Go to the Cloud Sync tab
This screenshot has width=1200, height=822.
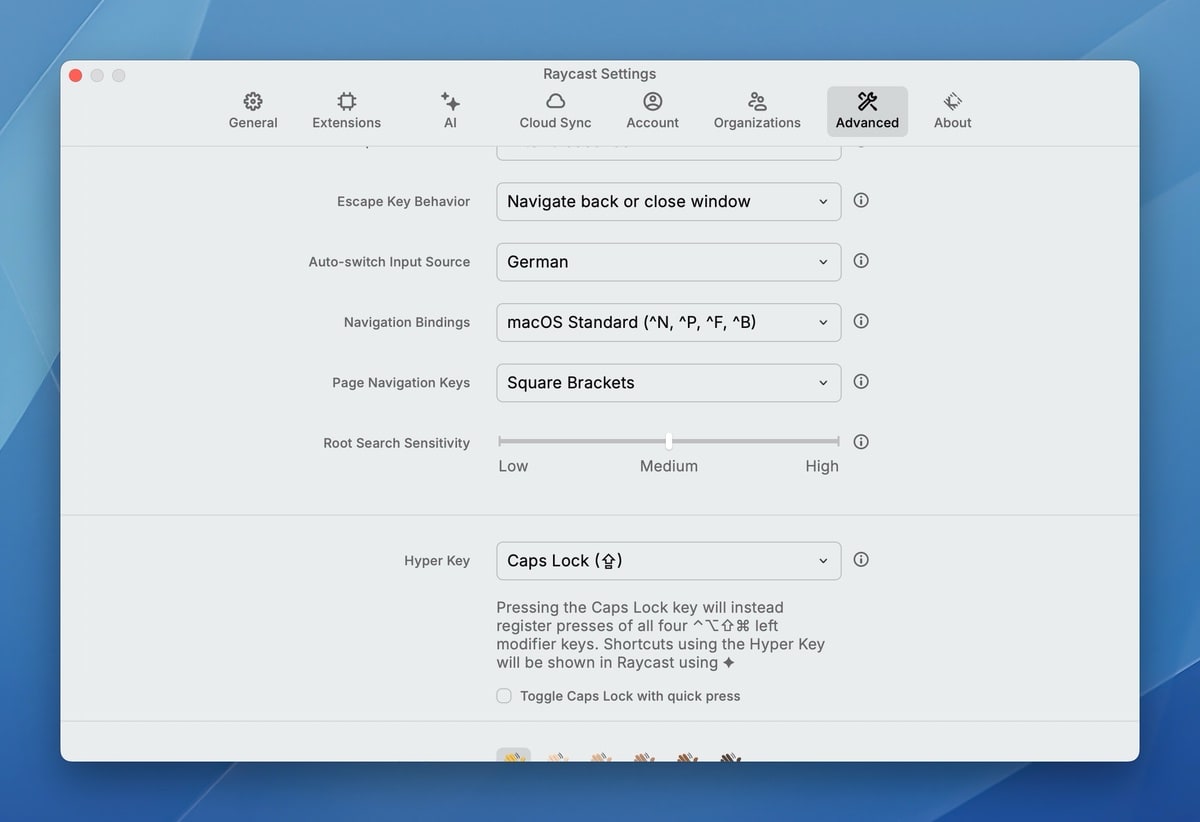(x=555, y=111)
